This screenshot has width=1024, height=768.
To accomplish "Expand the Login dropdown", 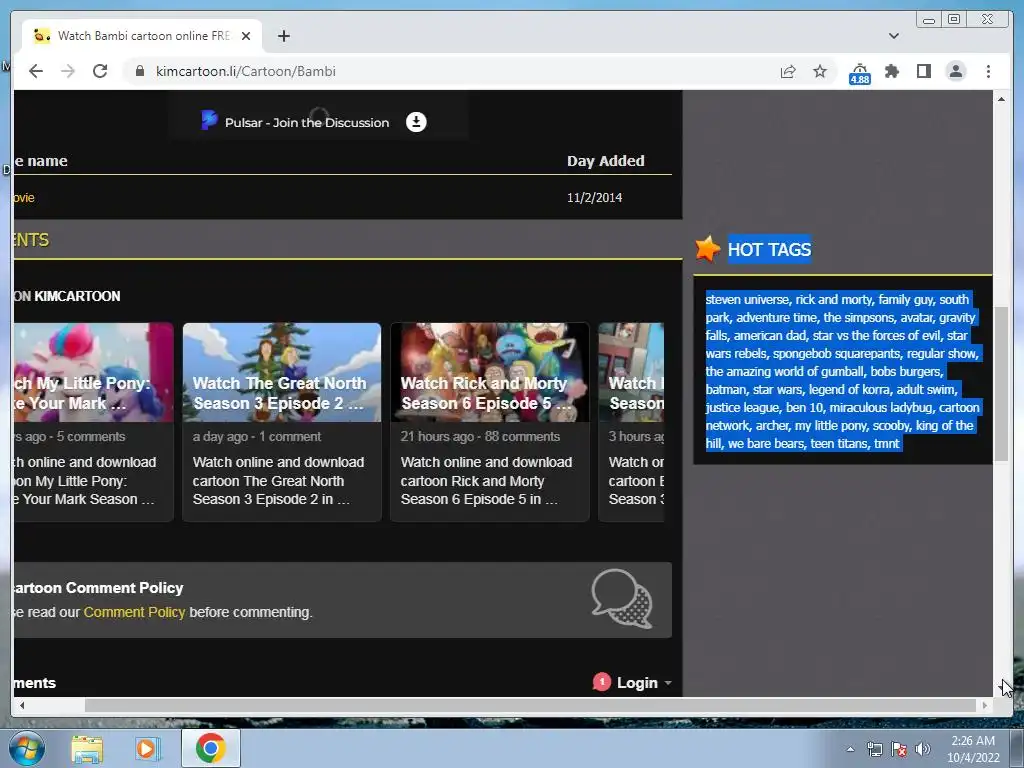I will point(644,682).
